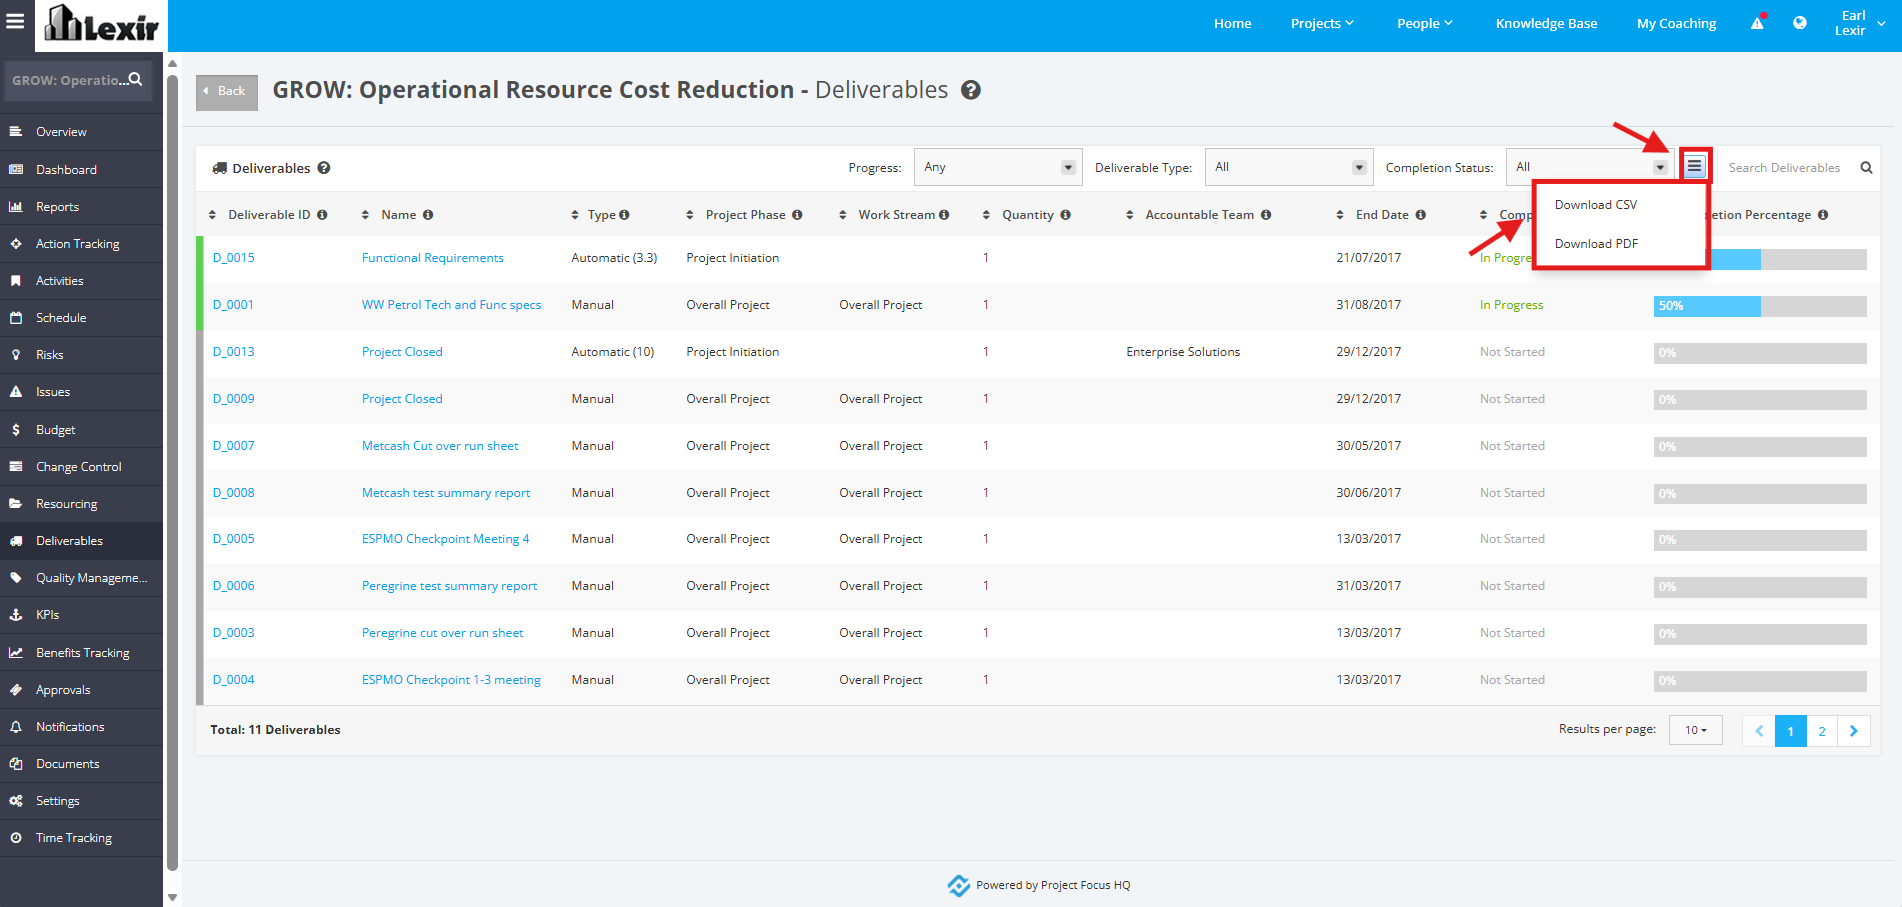
Task: Open the Earl Lexir user menu
Action: (x=1859, y=23)
